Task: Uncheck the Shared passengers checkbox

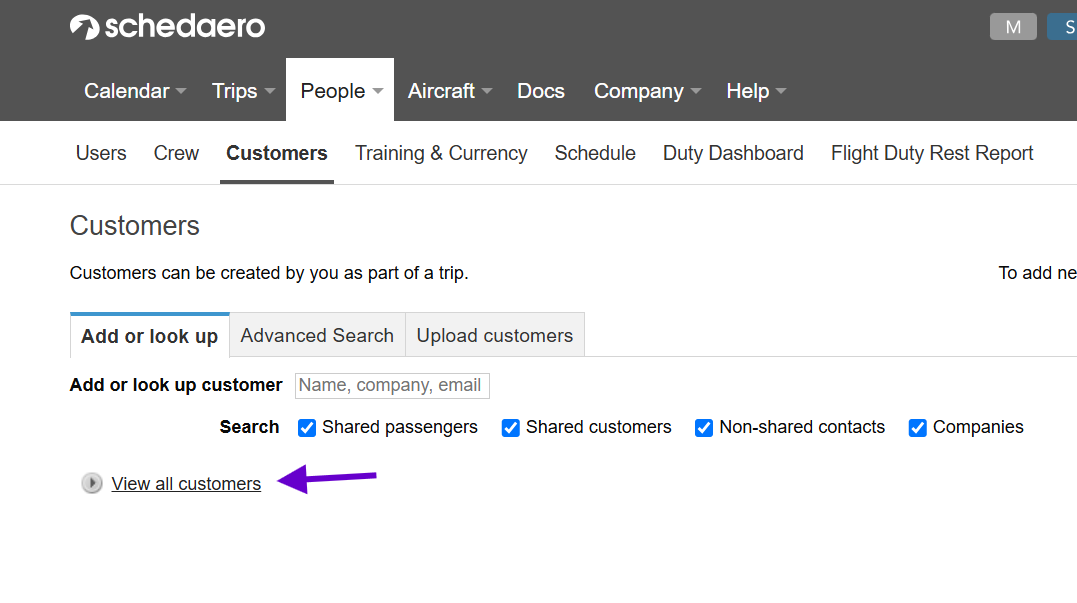Action: point(307,428)
